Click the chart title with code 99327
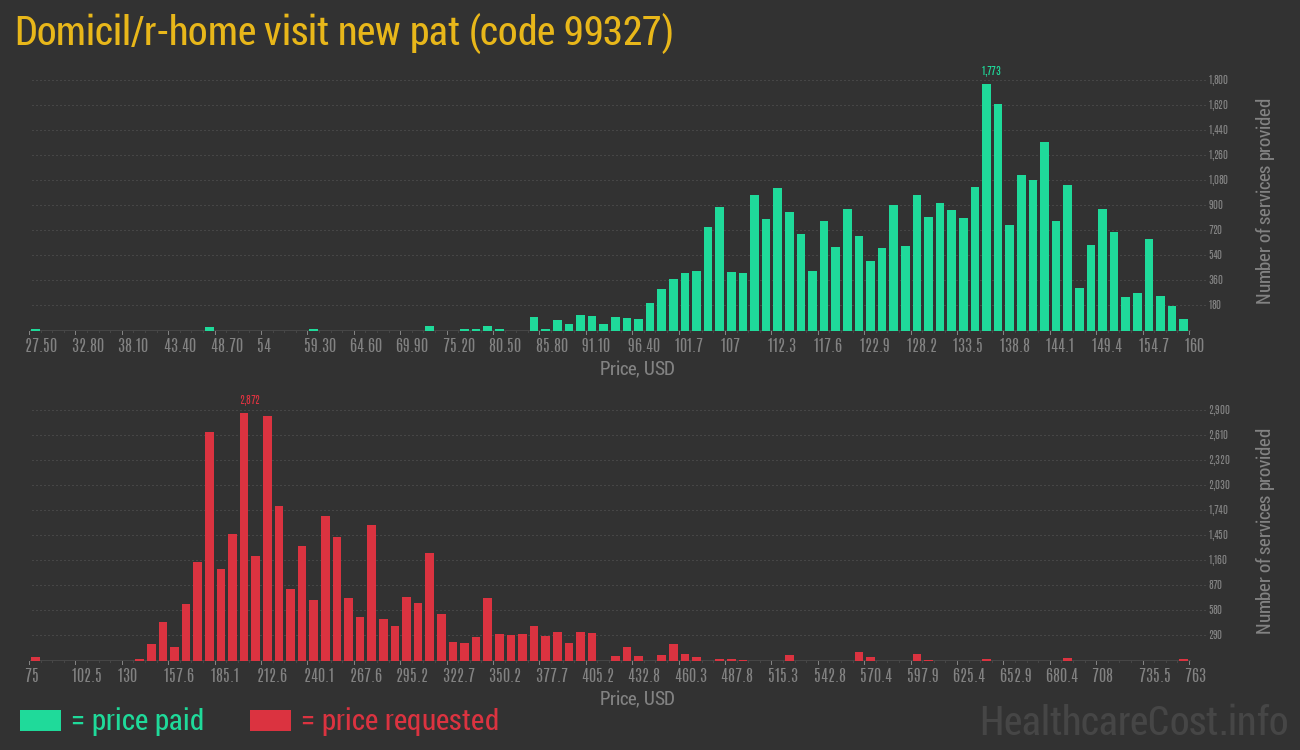 coord(345,32)
